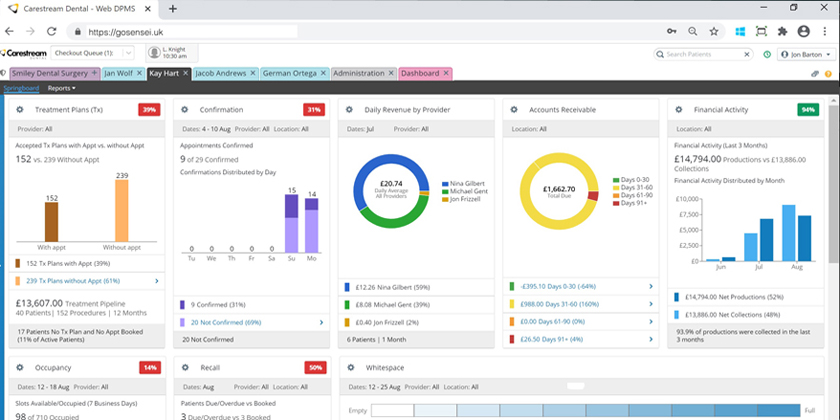Open the browser extensions puzzle icon
Screen dimensions: 840x420
(x=782, y=32)
